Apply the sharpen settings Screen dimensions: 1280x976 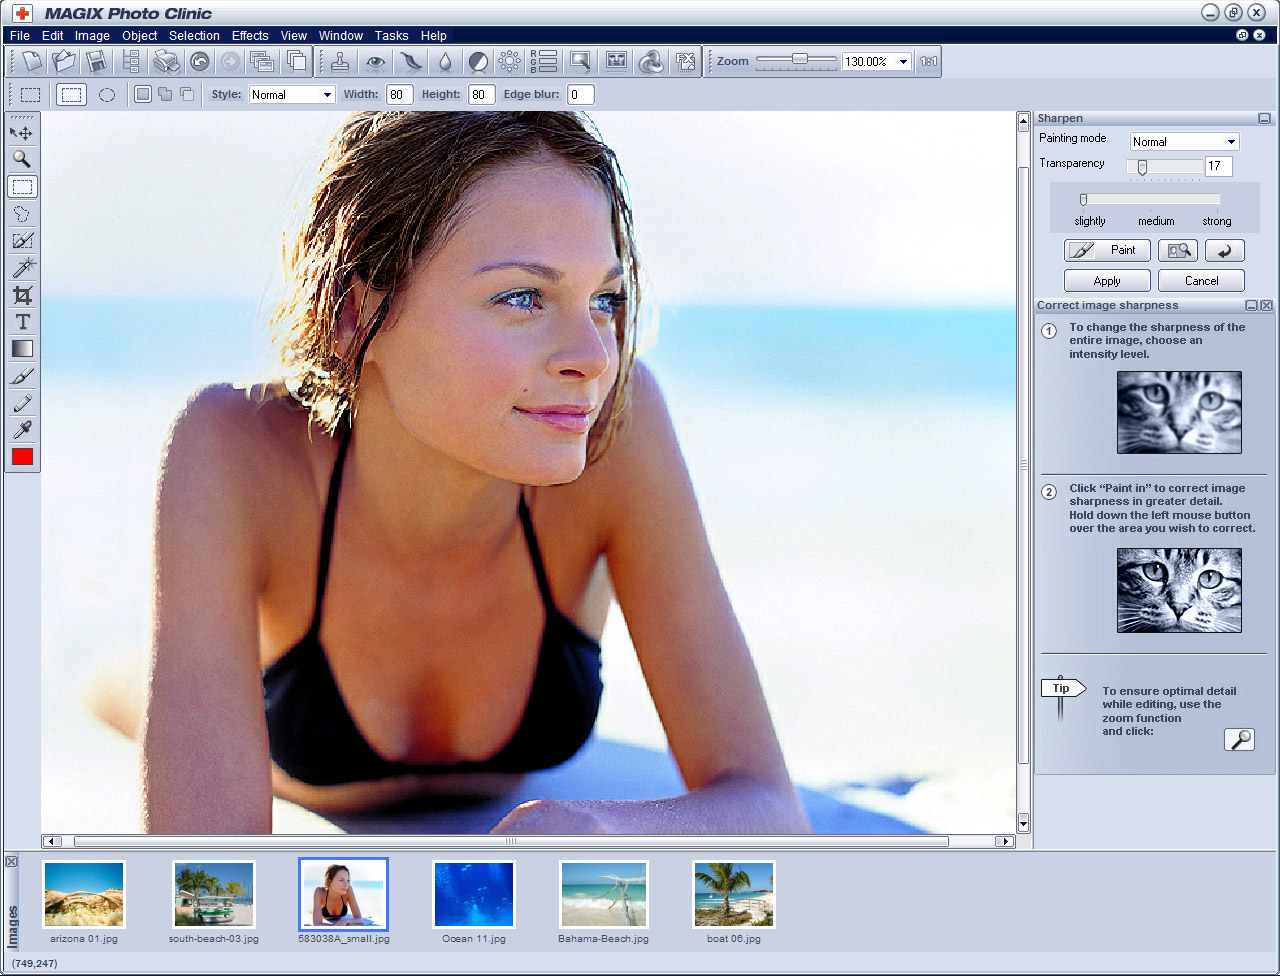pyautogui.click(x=1106, y=280)
